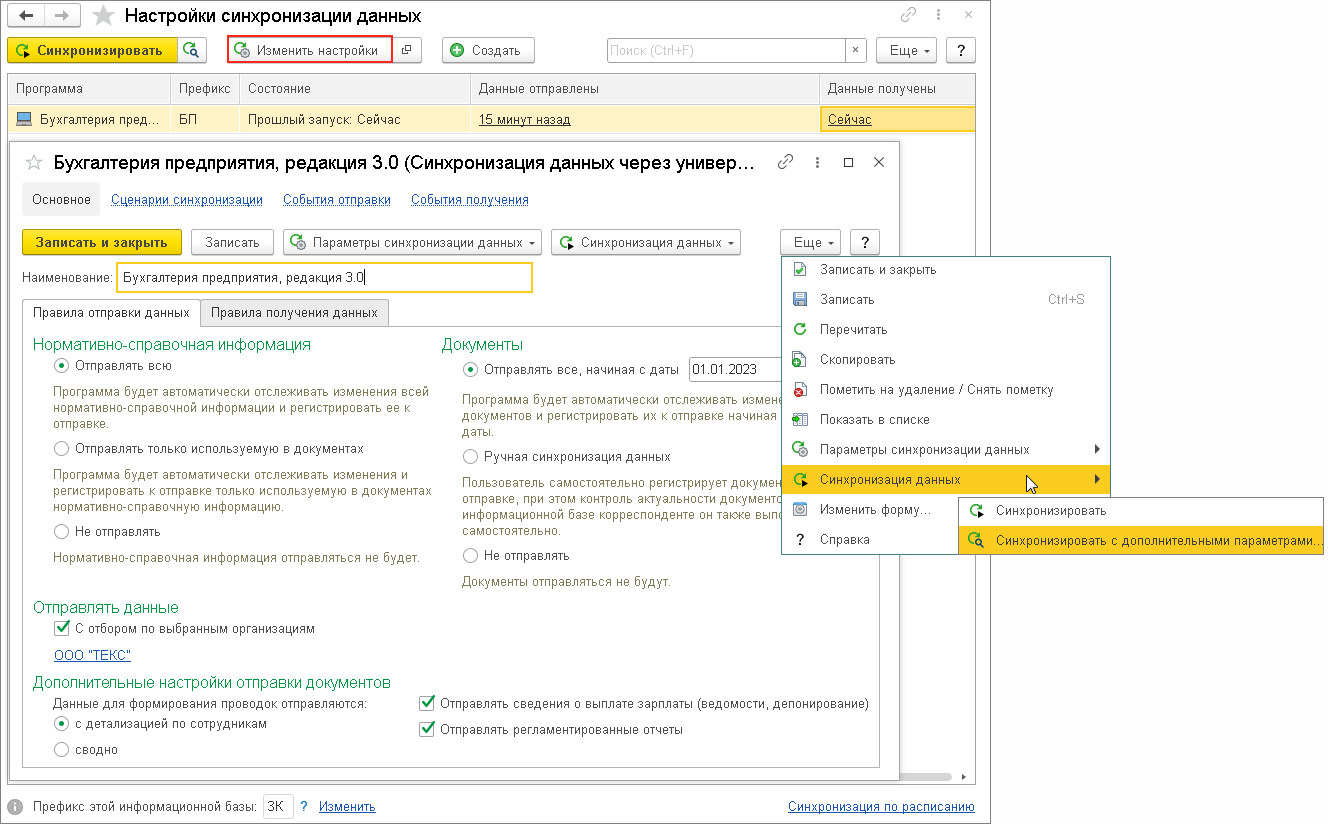Open Сценарии синхронизации section

coord(187,199)
